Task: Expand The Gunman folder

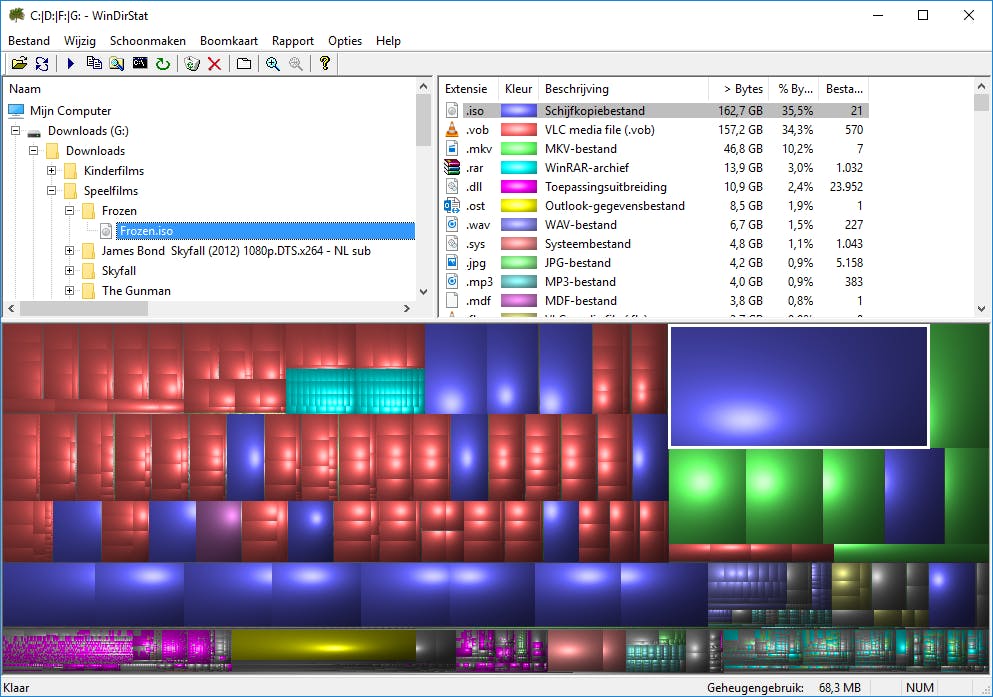Action: coord(70,291)
